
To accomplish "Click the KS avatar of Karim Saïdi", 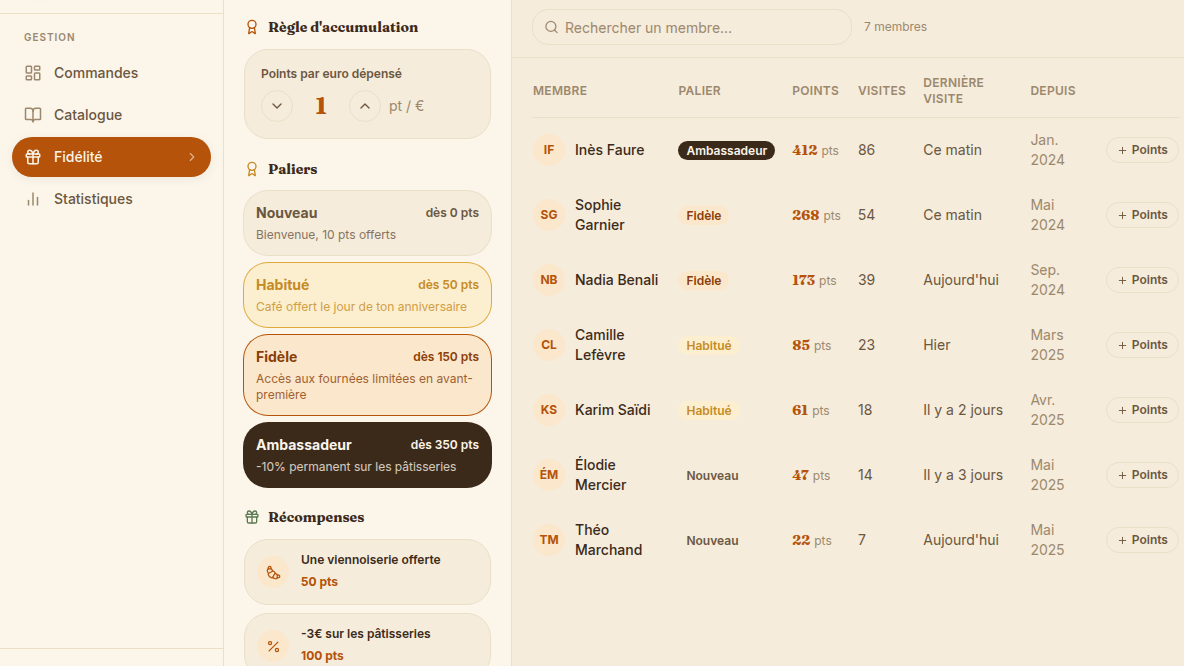I will pos(549,410).
